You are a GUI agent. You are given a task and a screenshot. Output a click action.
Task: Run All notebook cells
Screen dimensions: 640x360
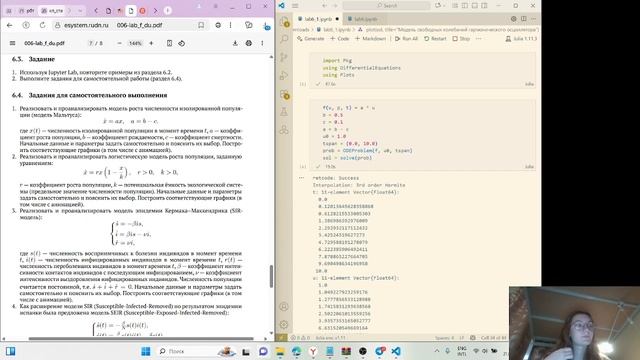point(406,39)
